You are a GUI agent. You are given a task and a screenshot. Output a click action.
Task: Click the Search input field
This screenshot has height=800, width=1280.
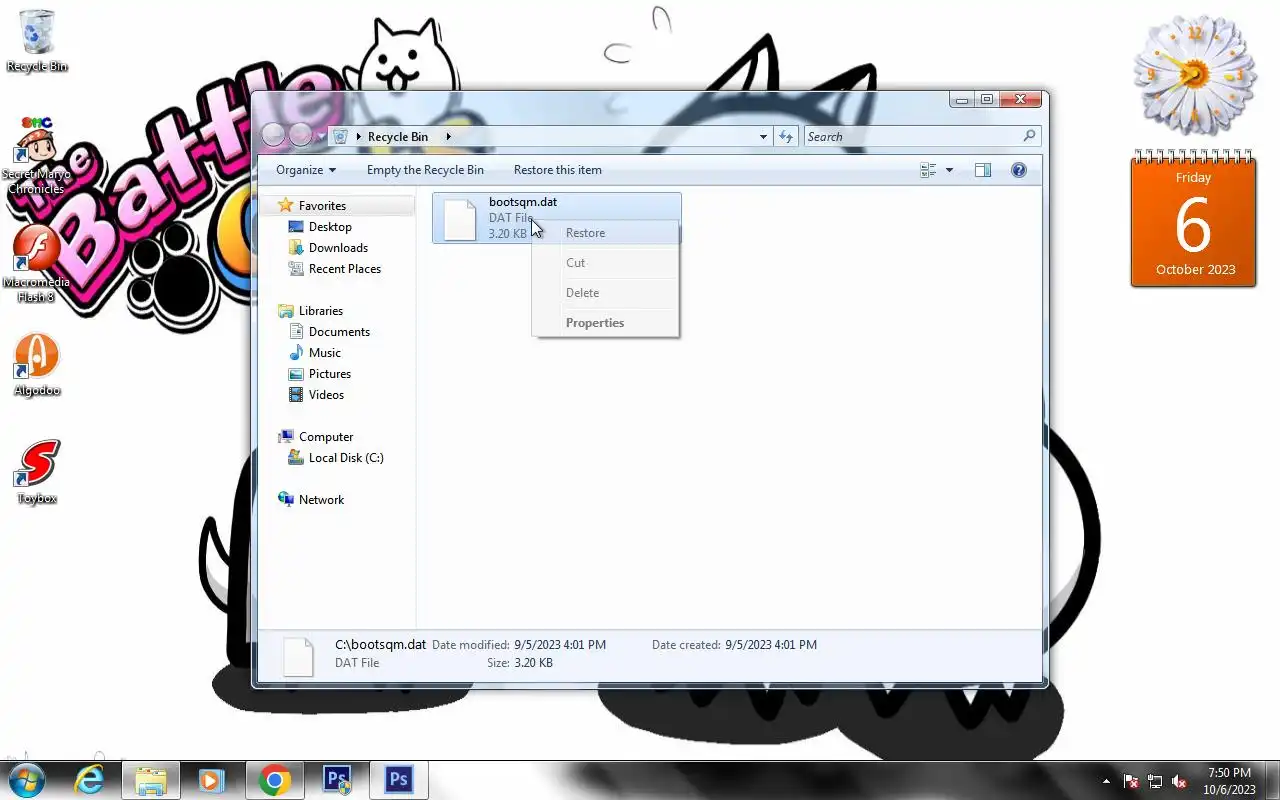[x=913, y=137]
